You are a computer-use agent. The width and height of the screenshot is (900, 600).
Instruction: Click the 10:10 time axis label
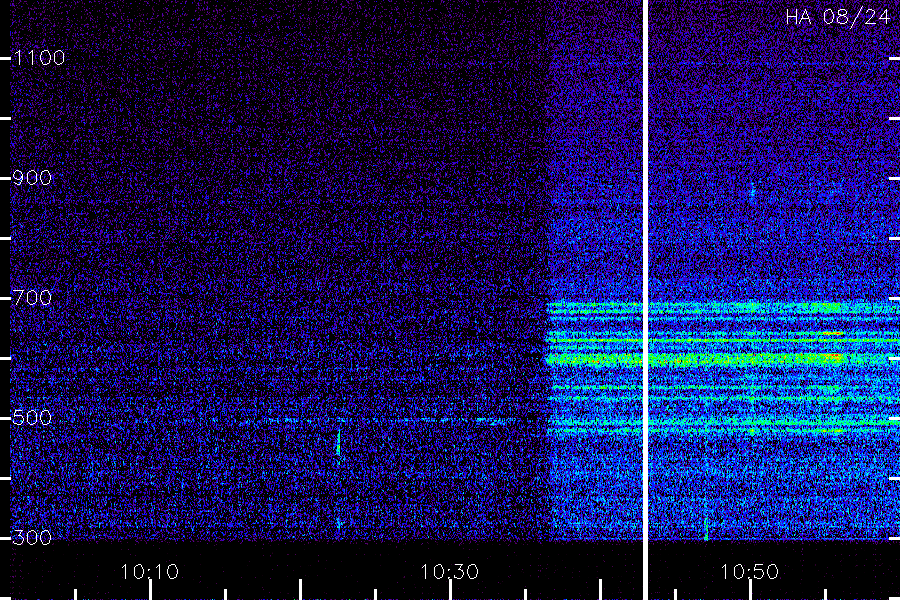[x=150, y=572]
